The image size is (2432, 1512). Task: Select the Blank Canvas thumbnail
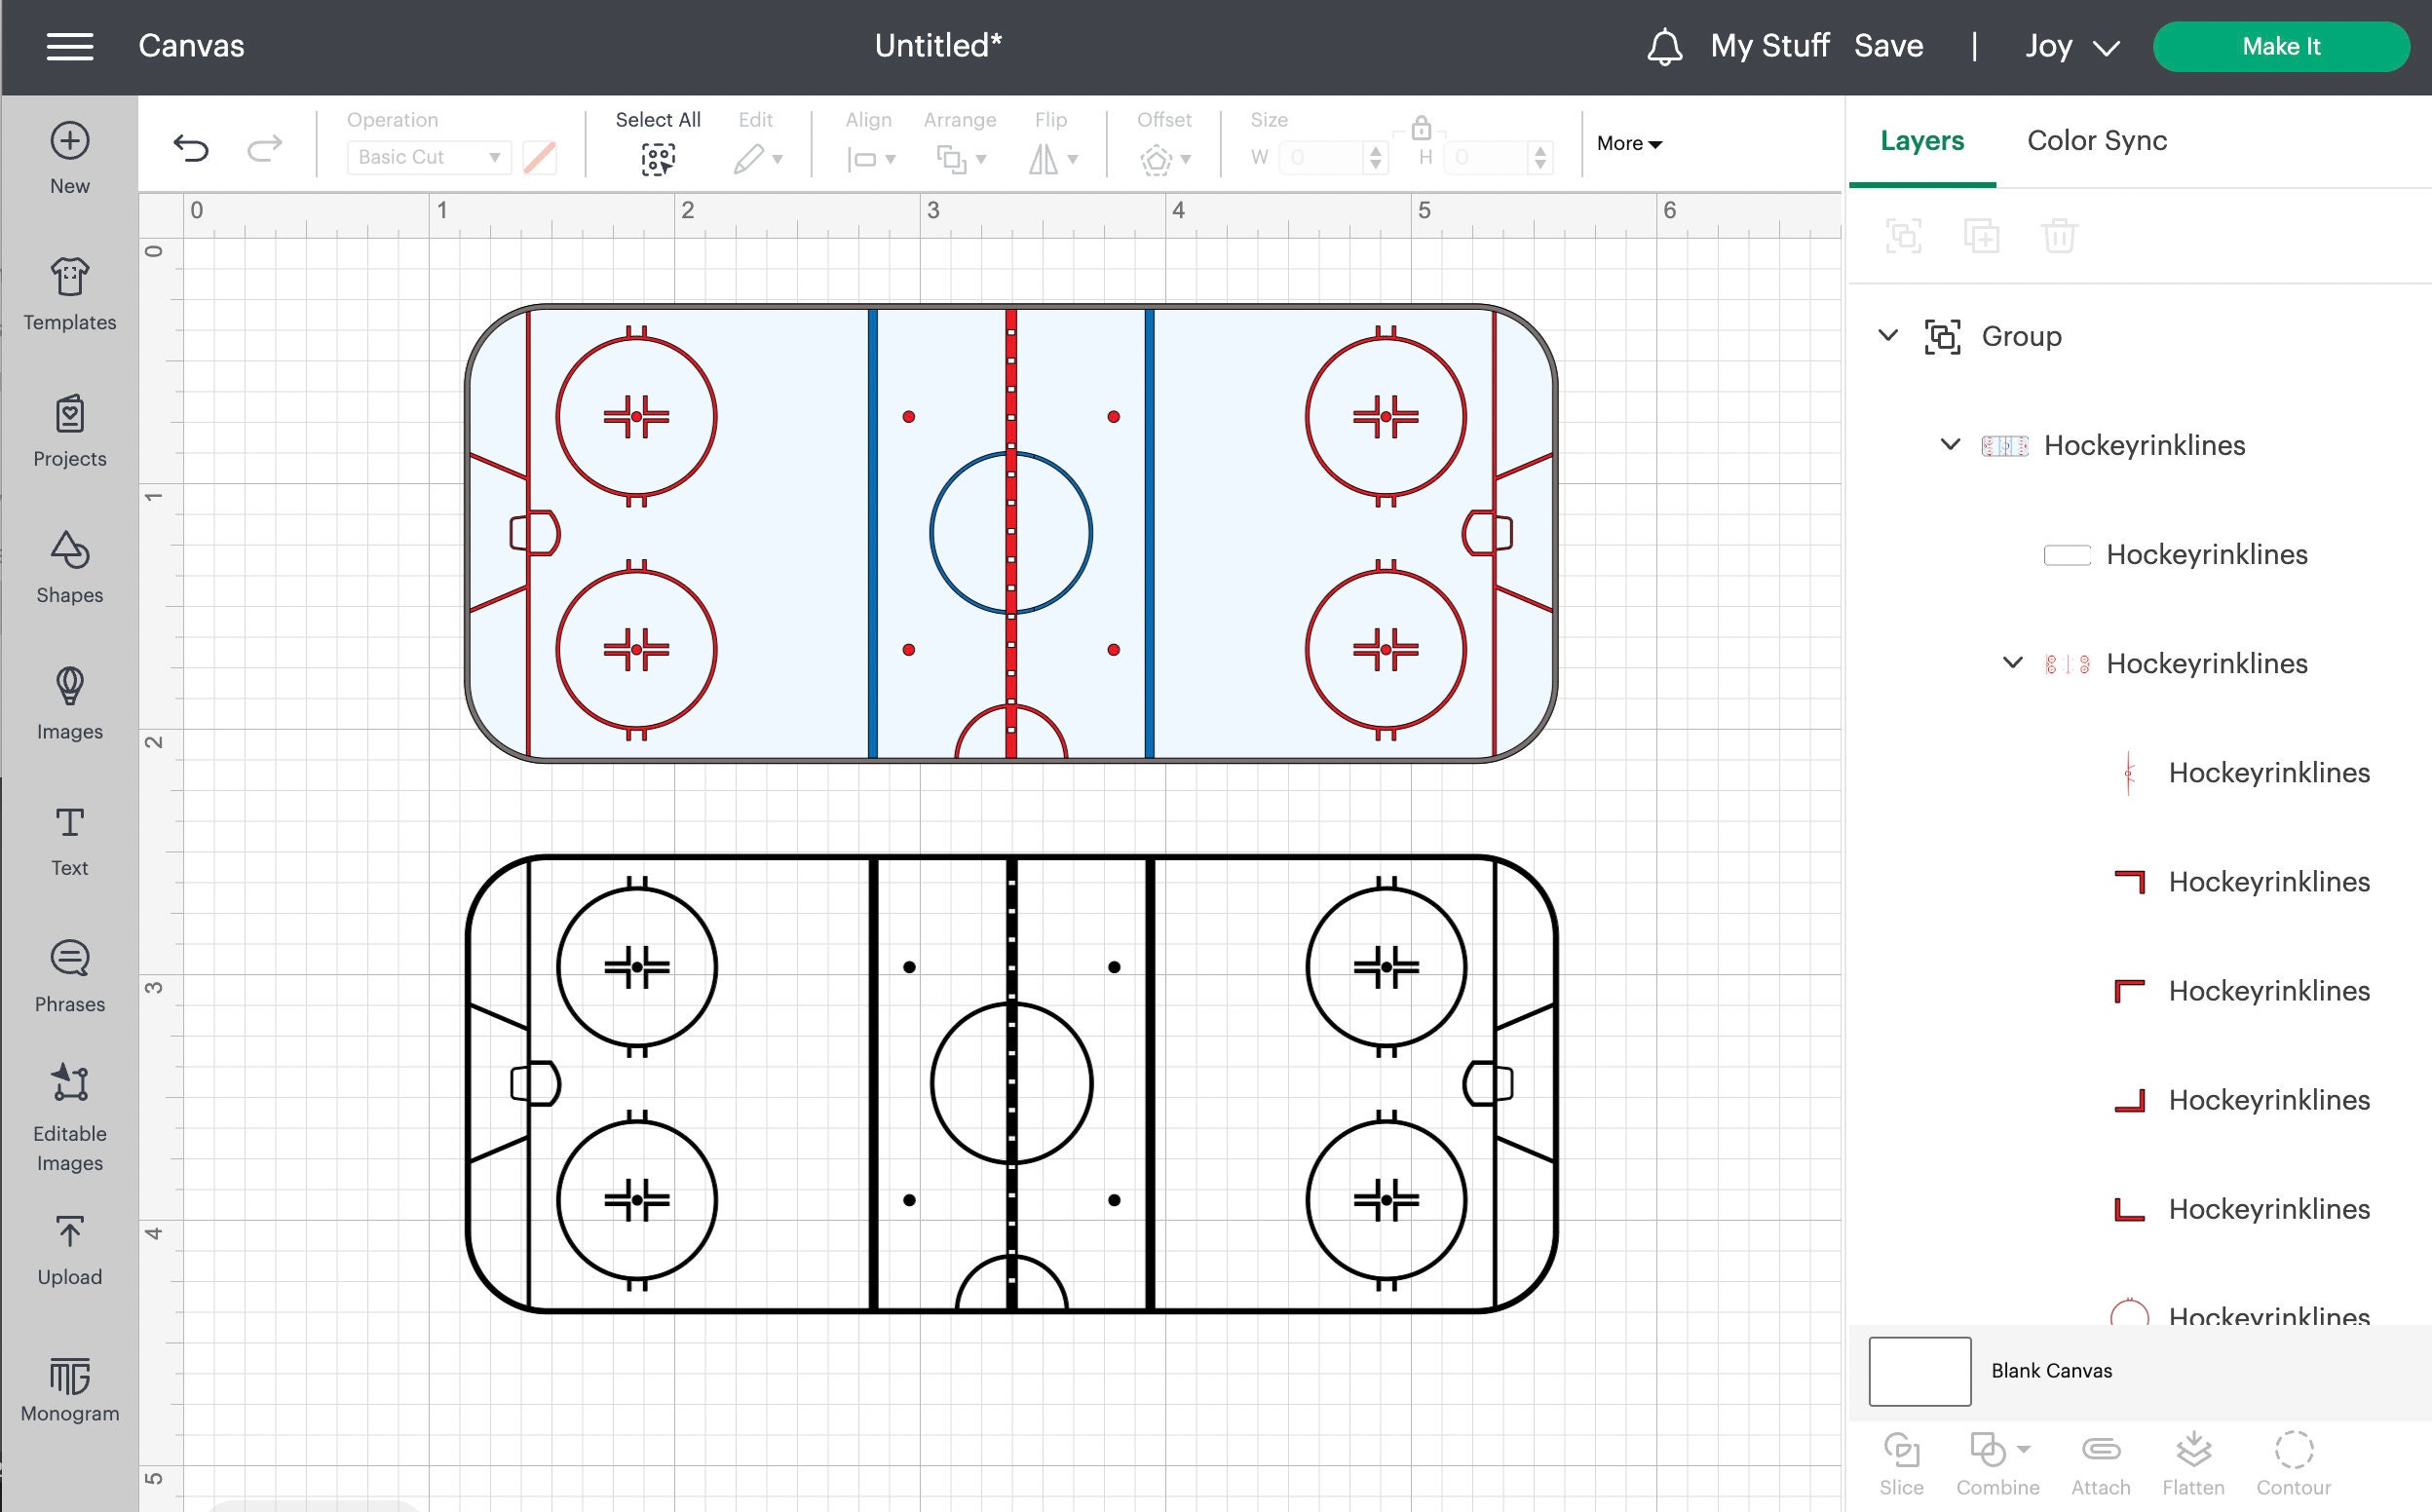coord(1918,1371)
